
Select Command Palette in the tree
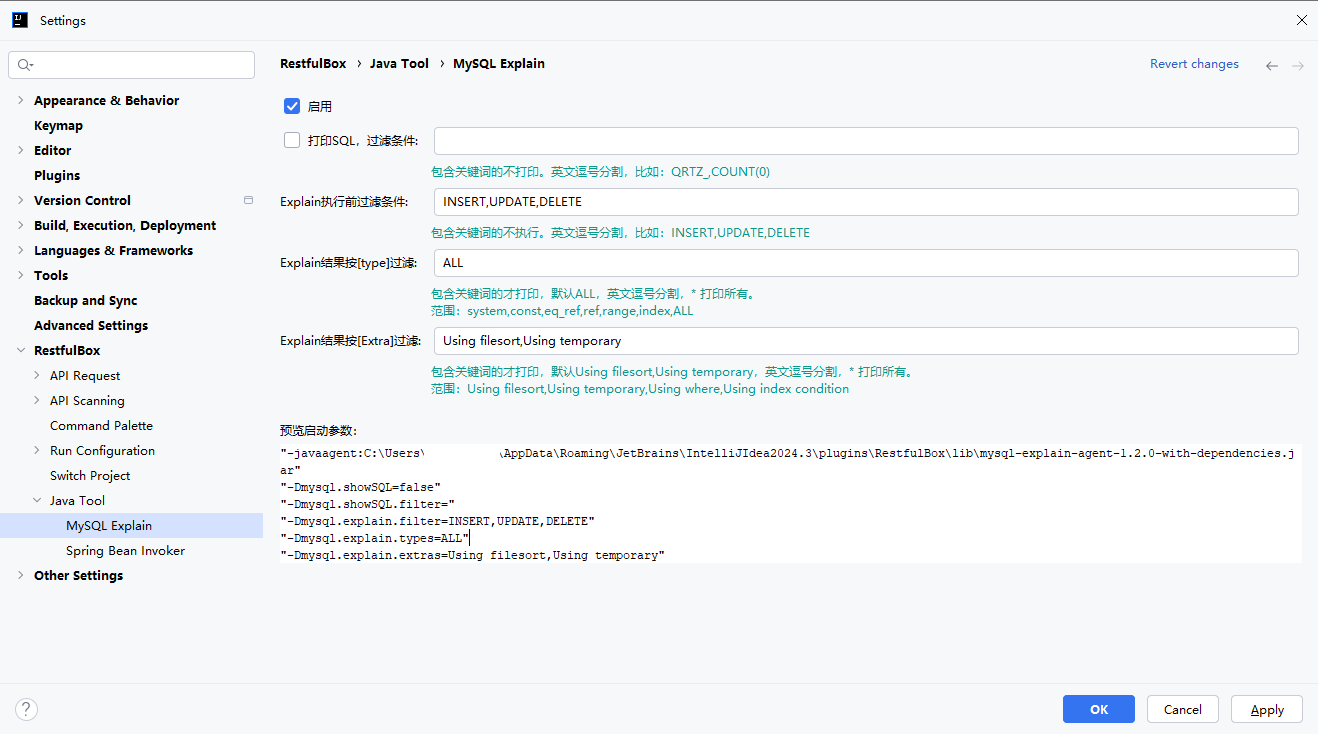[x=101, y=425]
